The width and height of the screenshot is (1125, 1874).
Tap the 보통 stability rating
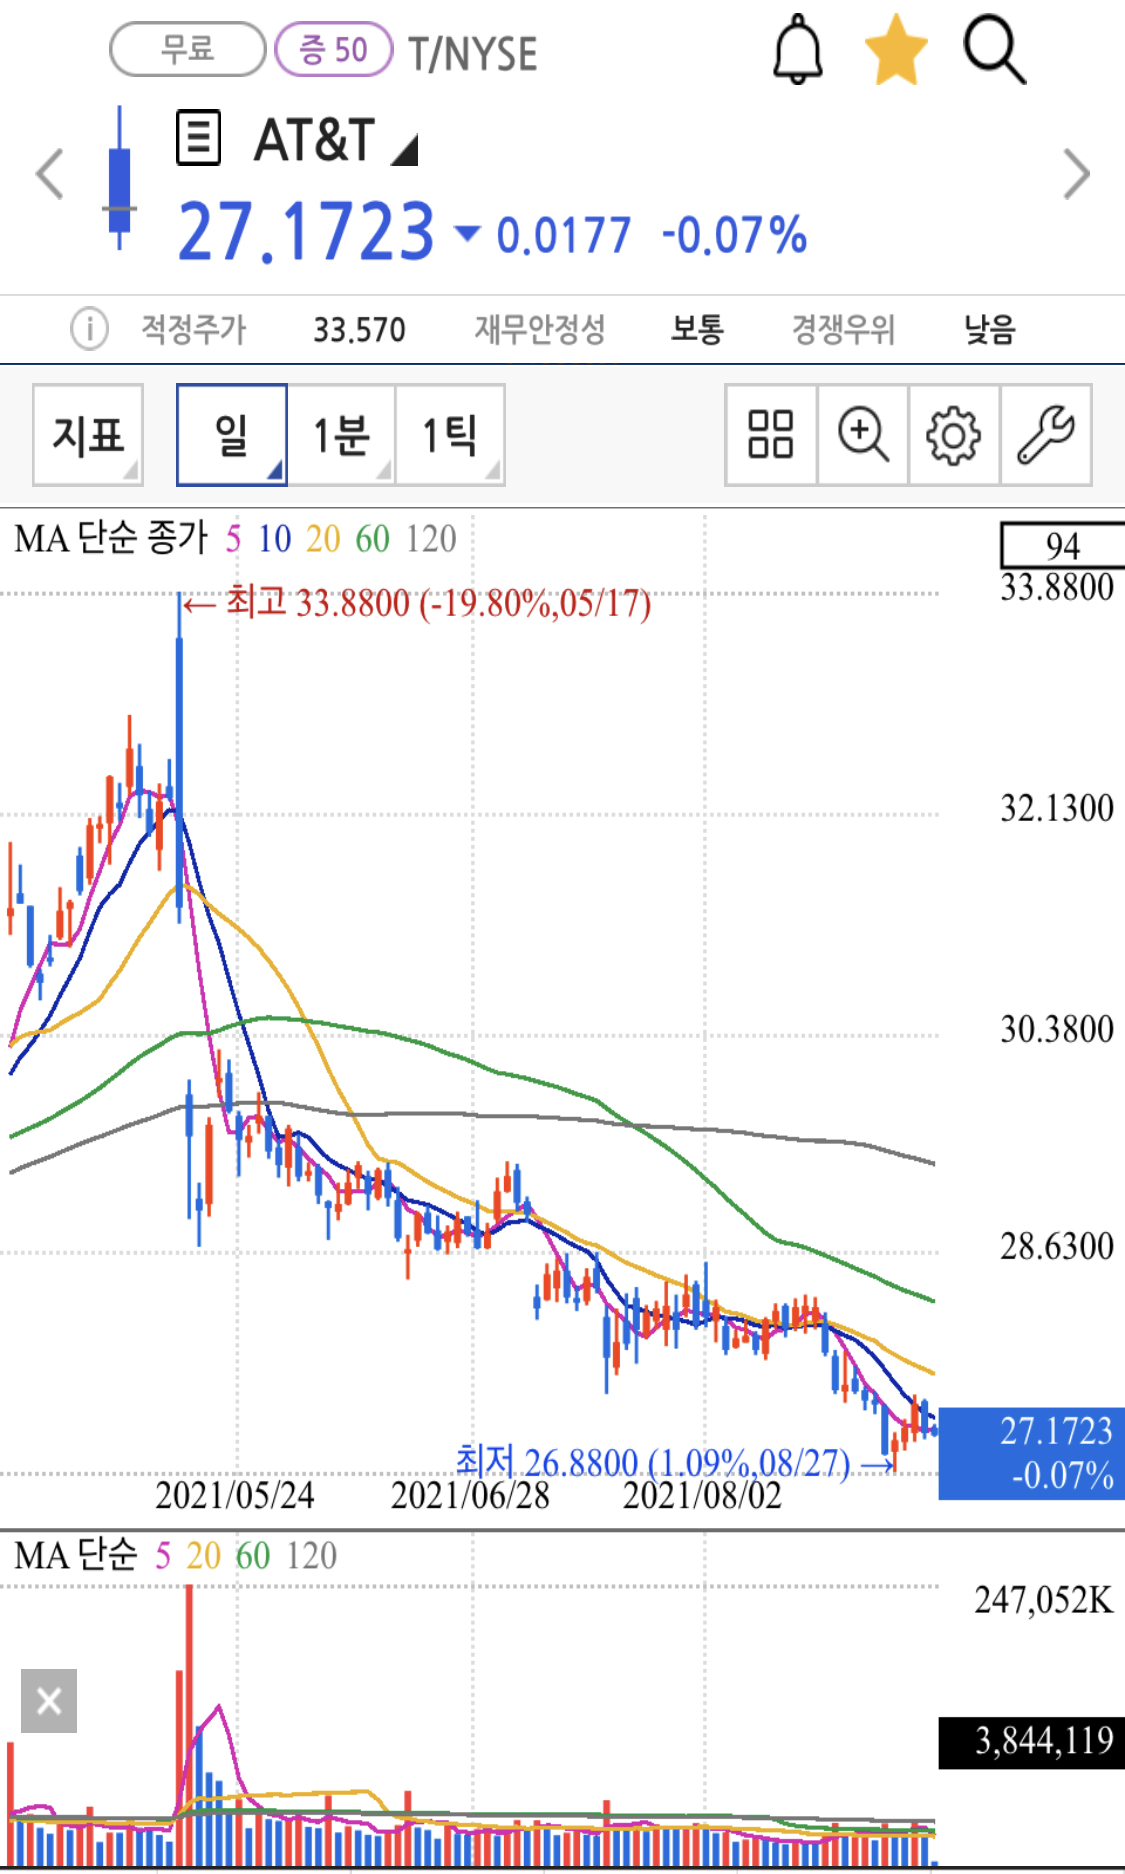tap(697, 328)
